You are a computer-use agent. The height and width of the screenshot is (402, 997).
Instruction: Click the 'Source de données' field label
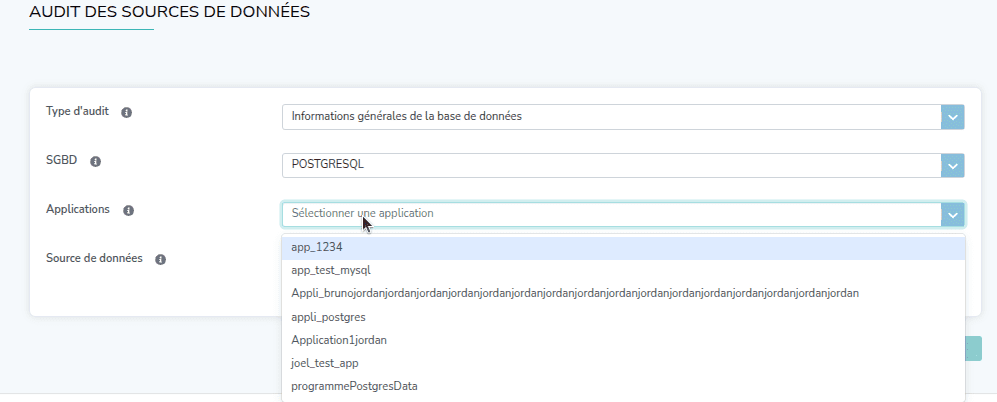click(x=94, y=258)
